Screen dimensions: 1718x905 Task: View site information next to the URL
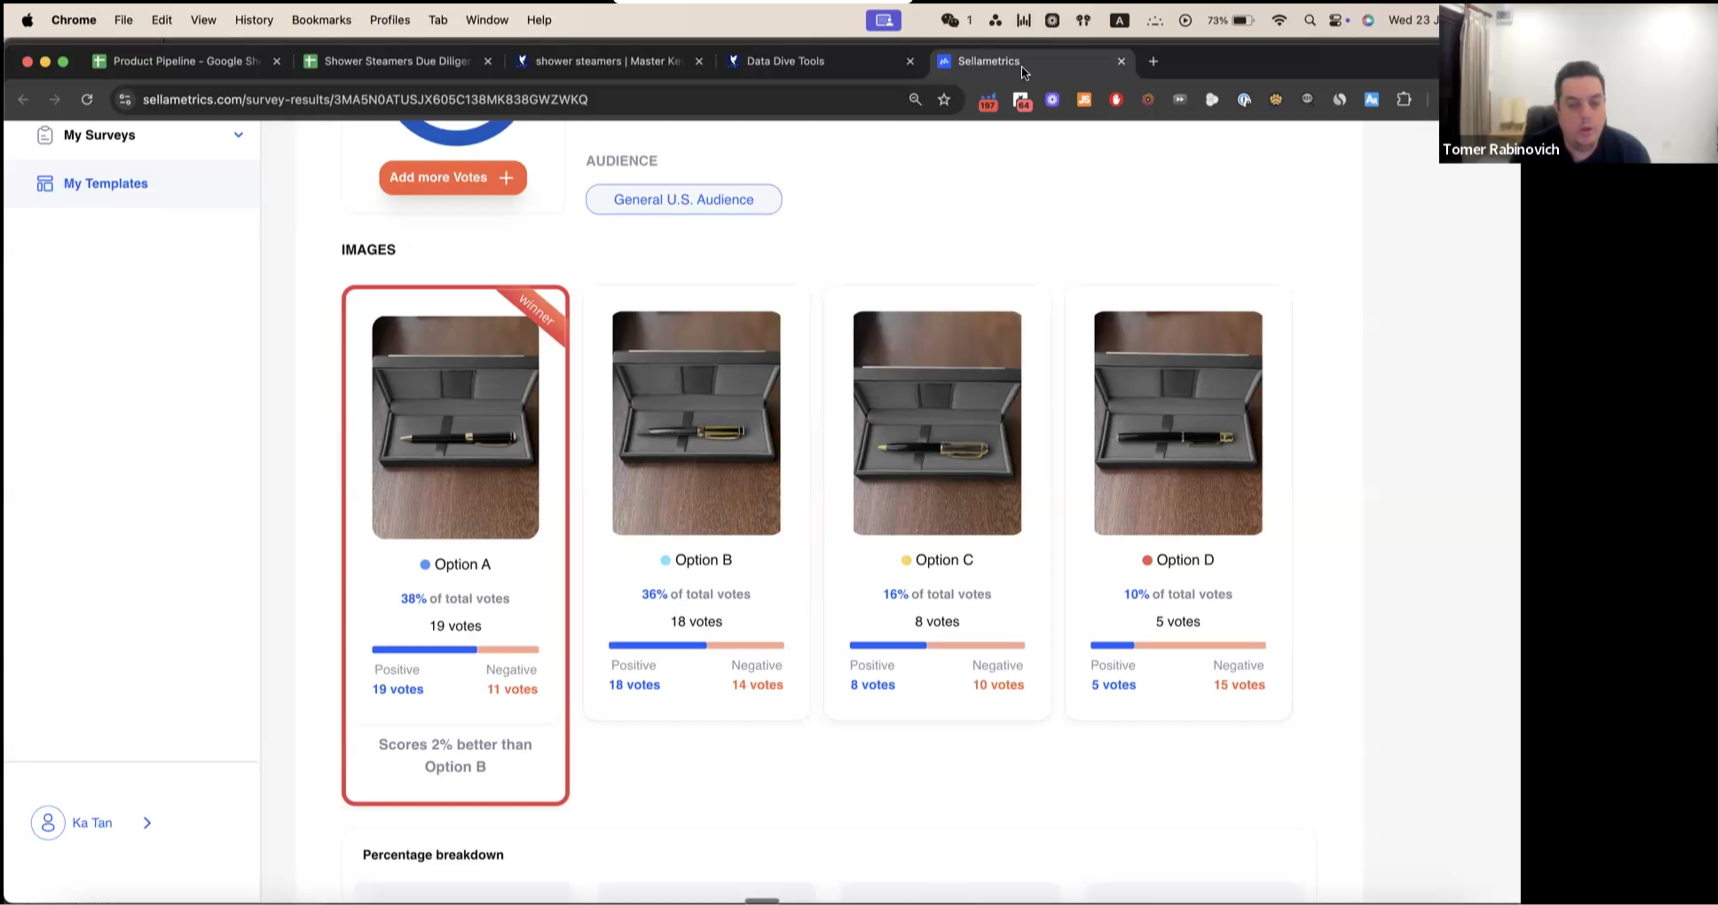click(x=125, y=99)
